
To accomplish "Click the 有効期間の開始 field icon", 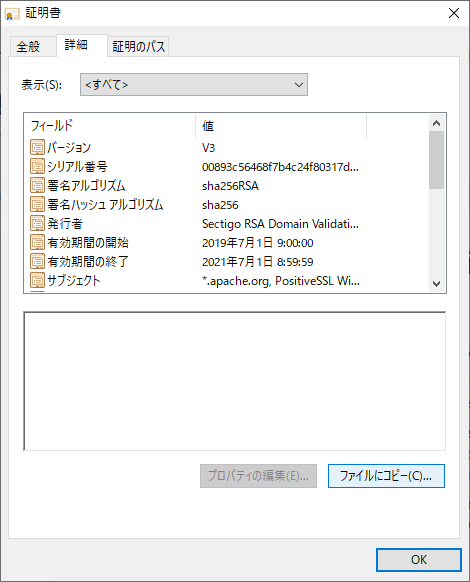I will tap(37, 242).
